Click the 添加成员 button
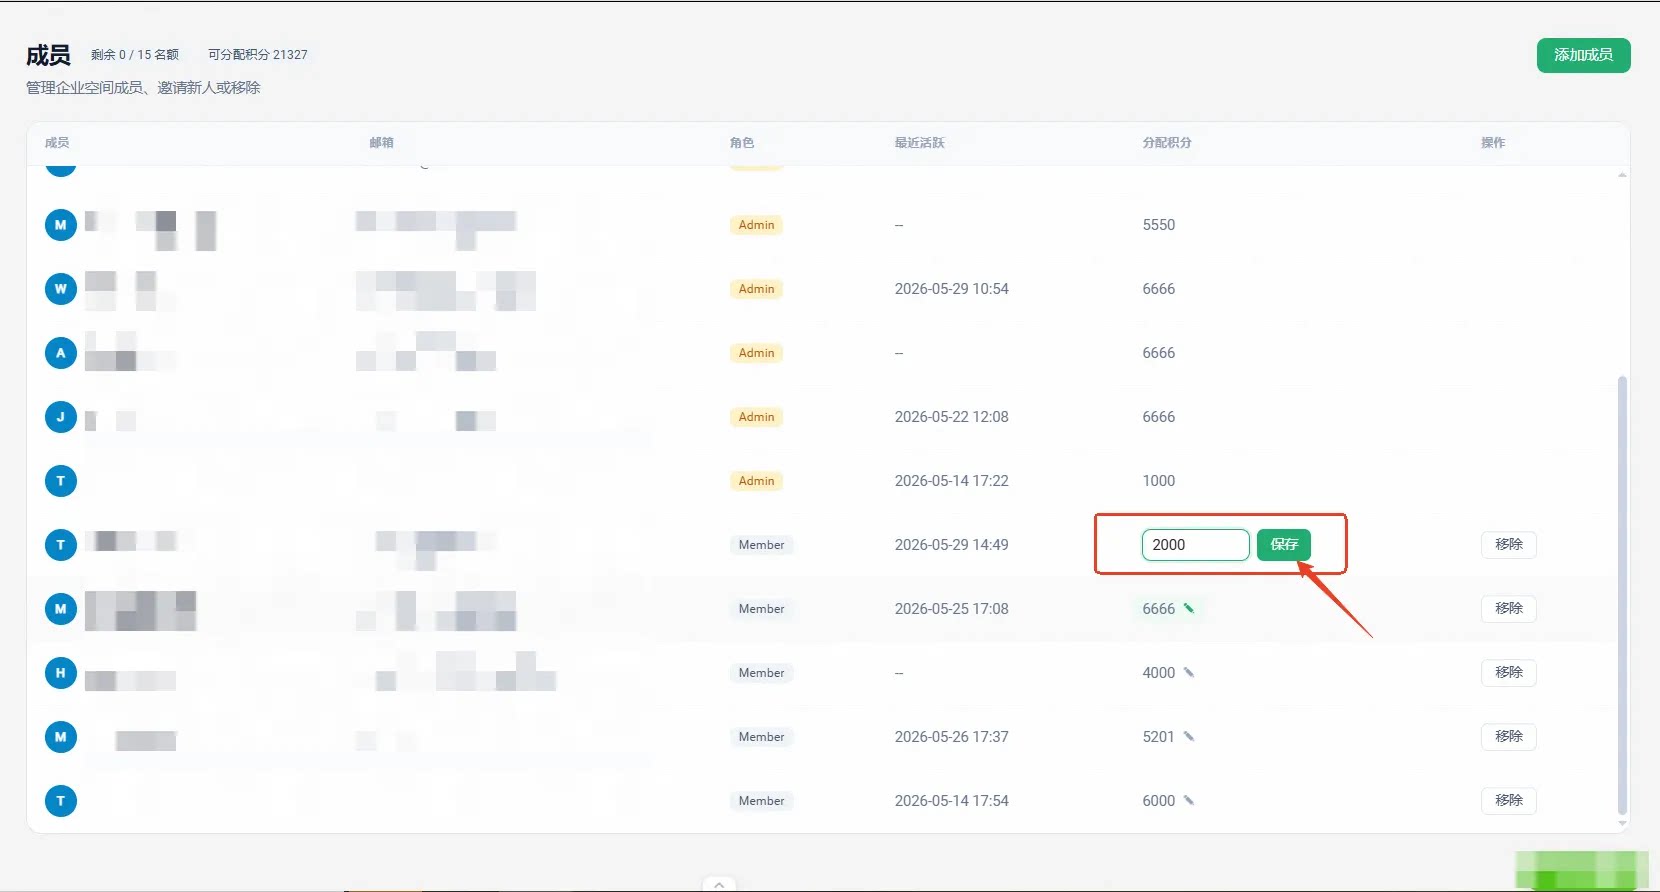 [1583, 55]
